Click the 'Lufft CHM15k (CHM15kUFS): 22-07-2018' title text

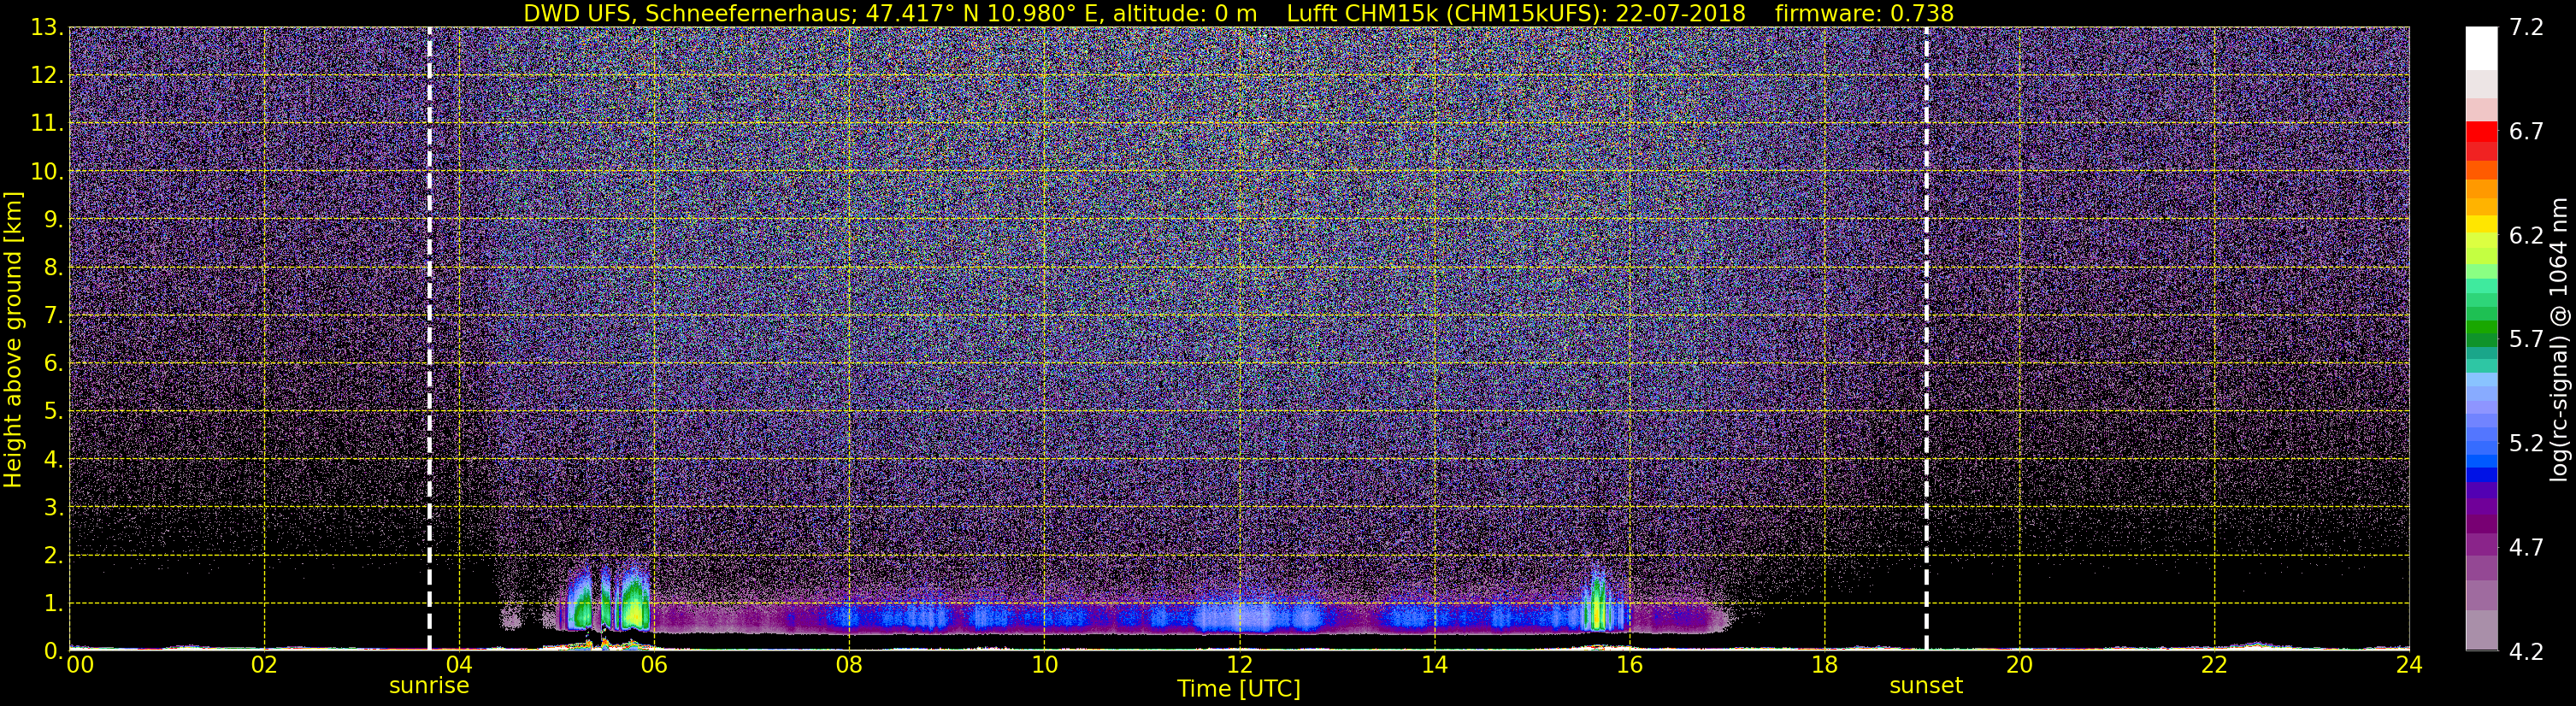[x=1516, y=13]
